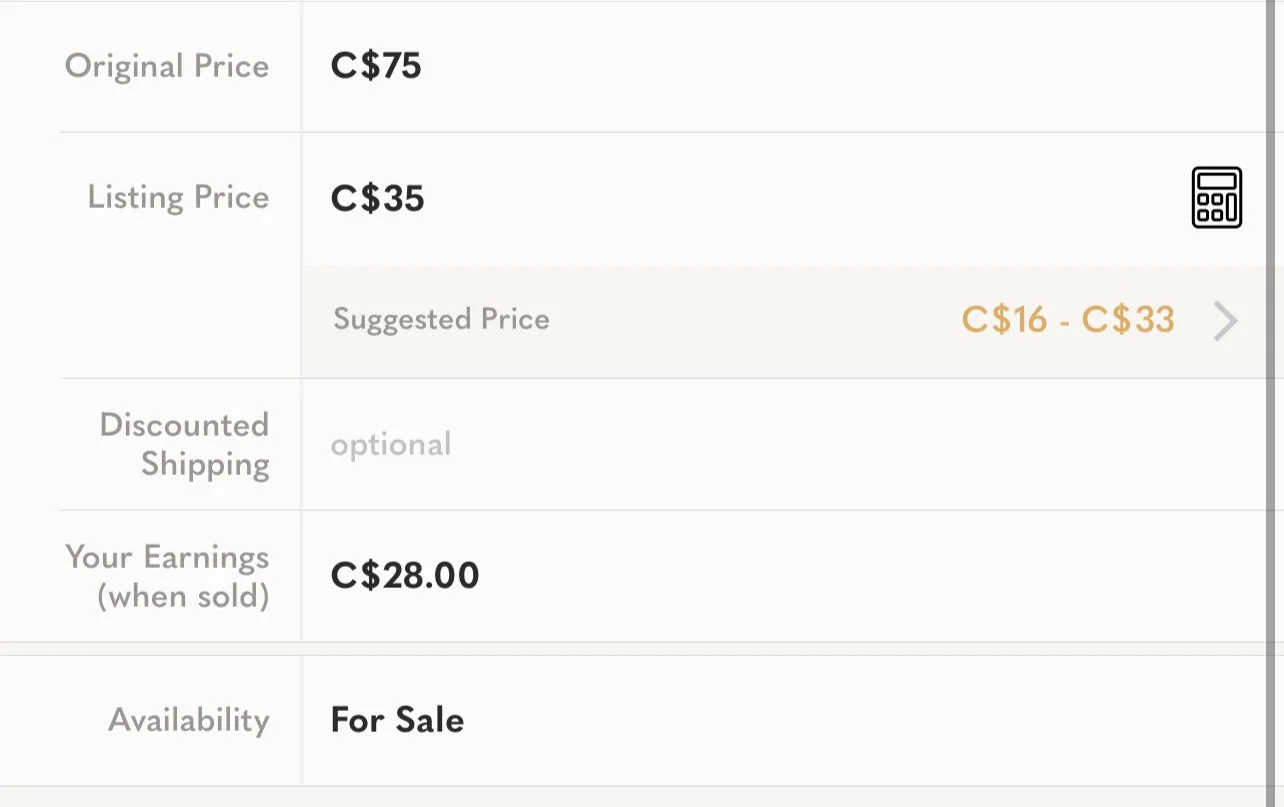
Task: Click the word Discounted in shipping label
Action: (184, 425)
